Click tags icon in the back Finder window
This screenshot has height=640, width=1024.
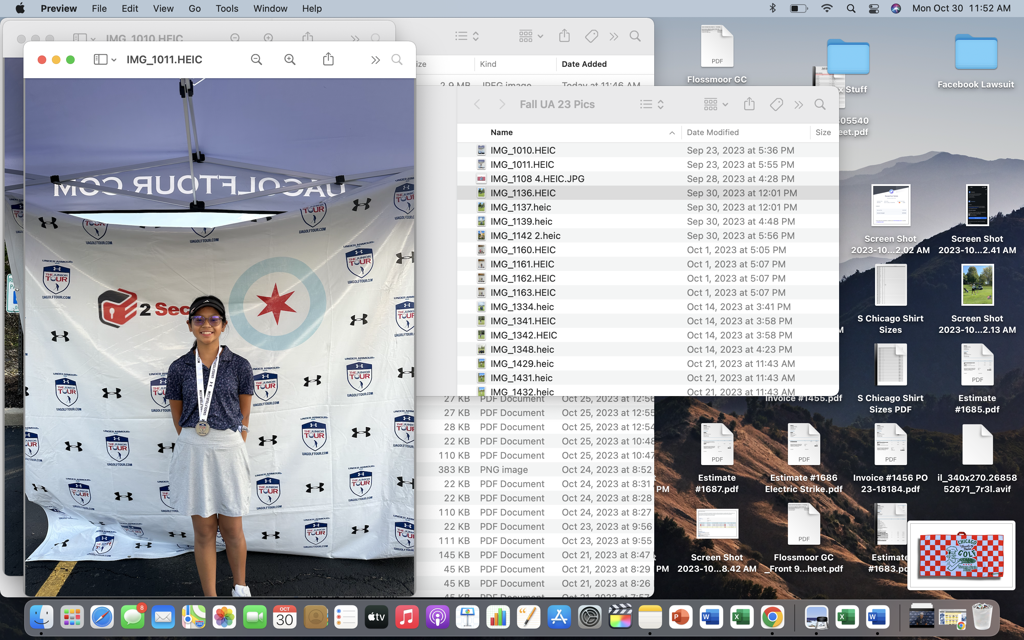point(592,37)
